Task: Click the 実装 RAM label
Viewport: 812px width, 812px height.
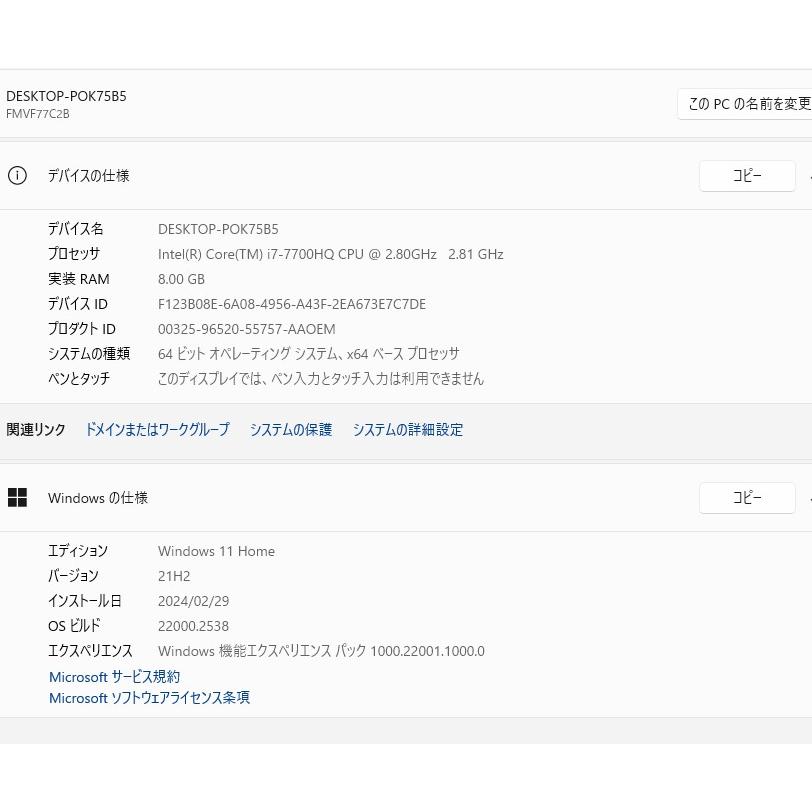Action: [79, 279]
